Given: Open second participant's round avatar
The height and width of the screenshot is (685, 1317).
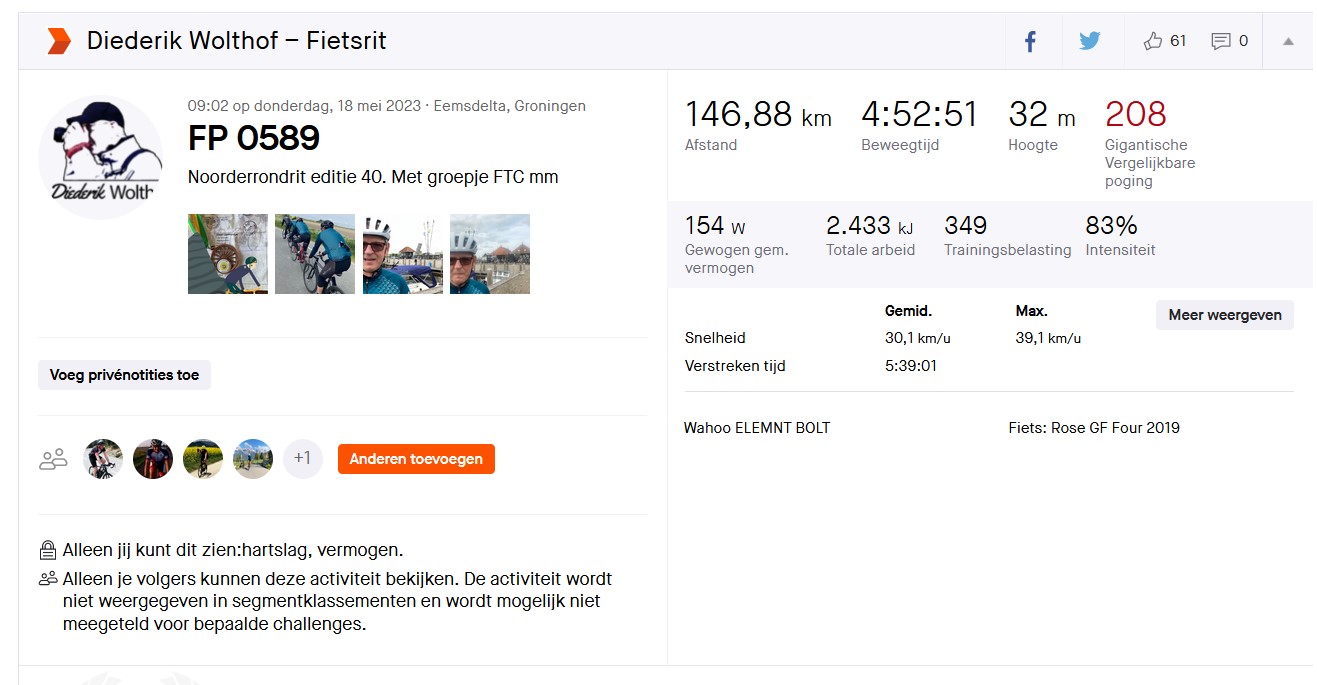Looking at the screenshot, I should 153,459.
